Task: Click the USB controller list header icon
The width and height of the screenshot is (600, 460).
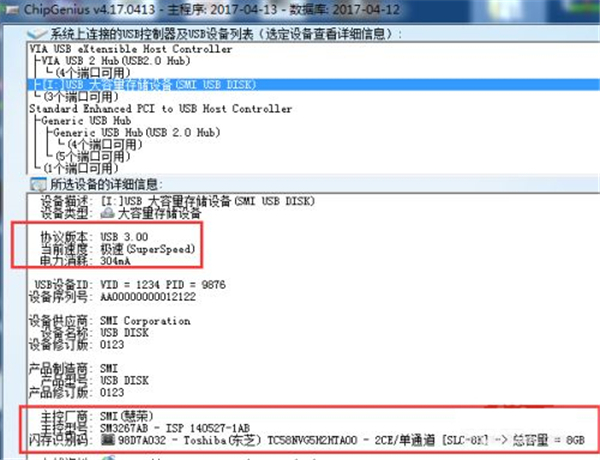Action: (x=37, y=33)
